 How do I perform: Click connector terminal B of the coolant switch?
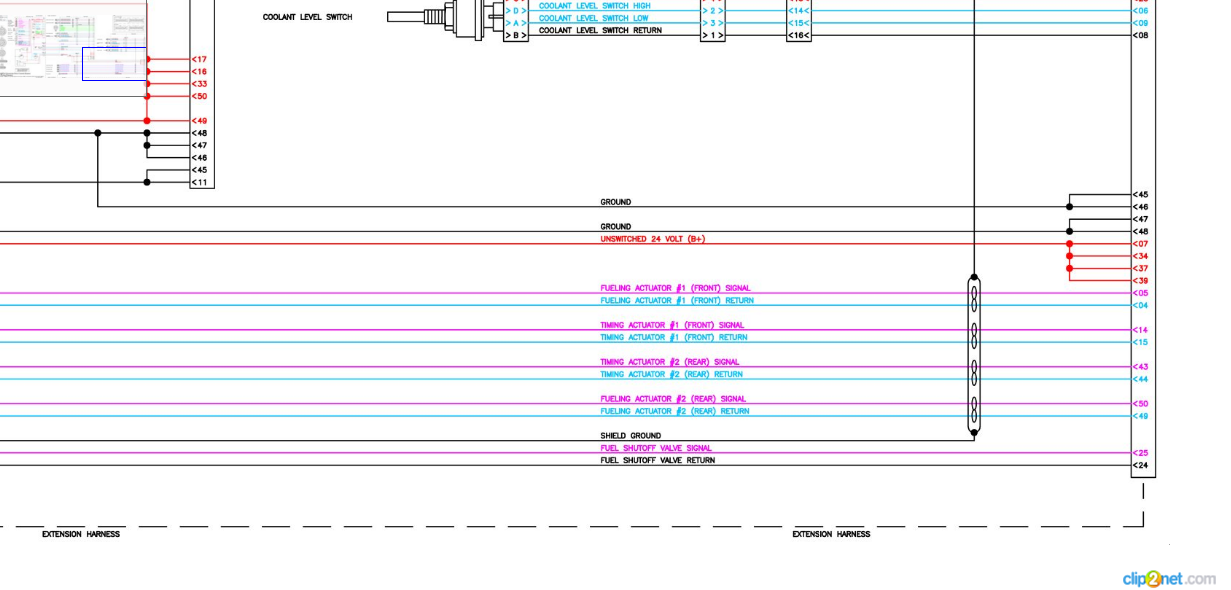click(515, 35)
